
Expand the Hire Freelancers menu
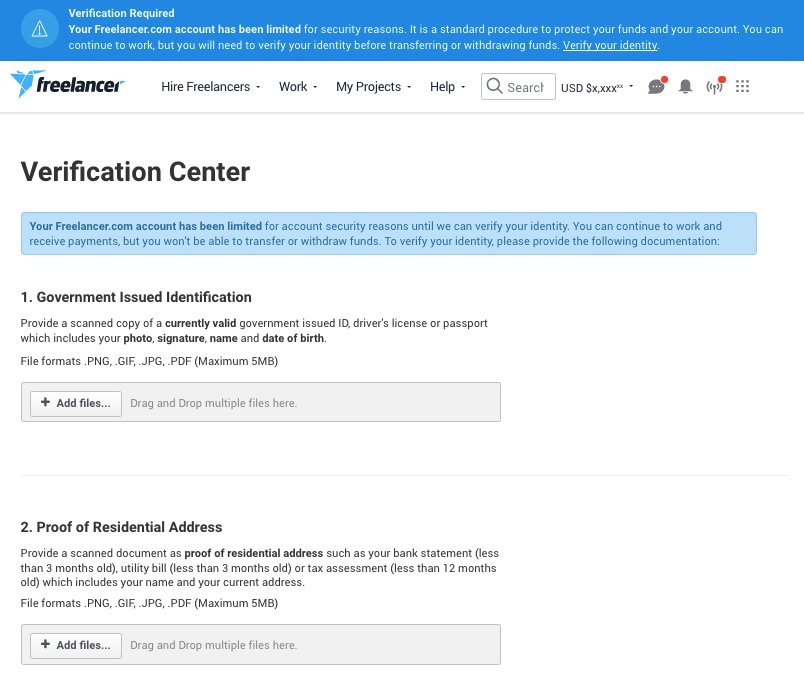click(211, 87)
